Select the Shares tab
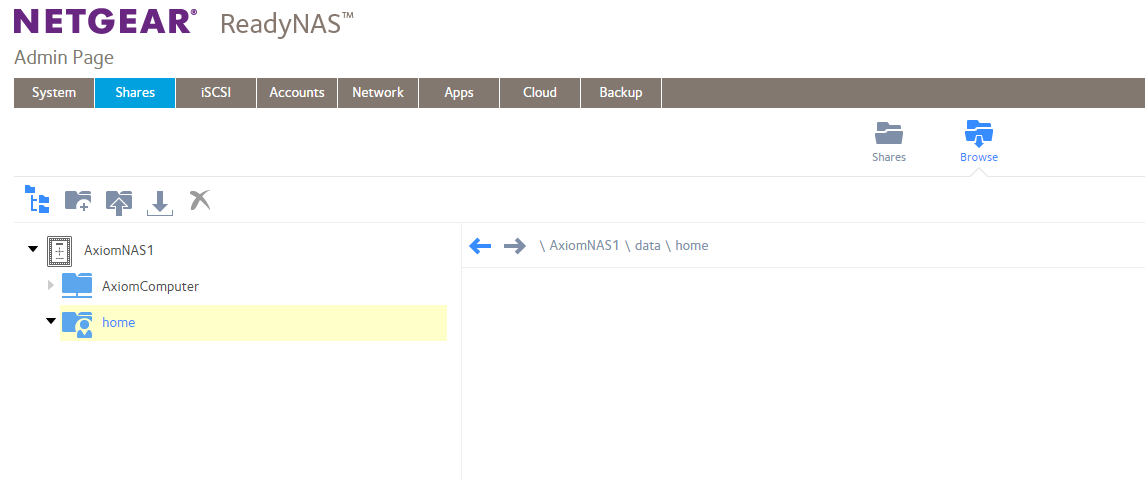This screenshot has height=480, width=1145. [x=135, y=93]
